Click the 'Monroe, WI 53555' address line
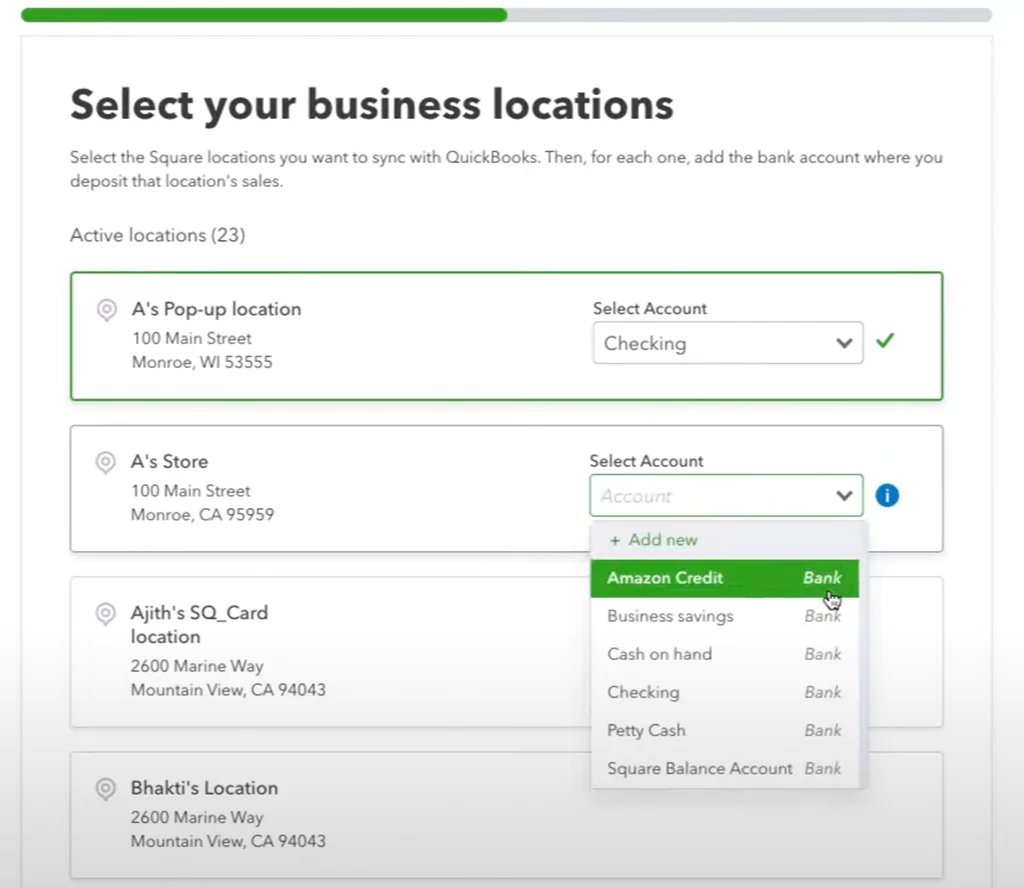 202,362
